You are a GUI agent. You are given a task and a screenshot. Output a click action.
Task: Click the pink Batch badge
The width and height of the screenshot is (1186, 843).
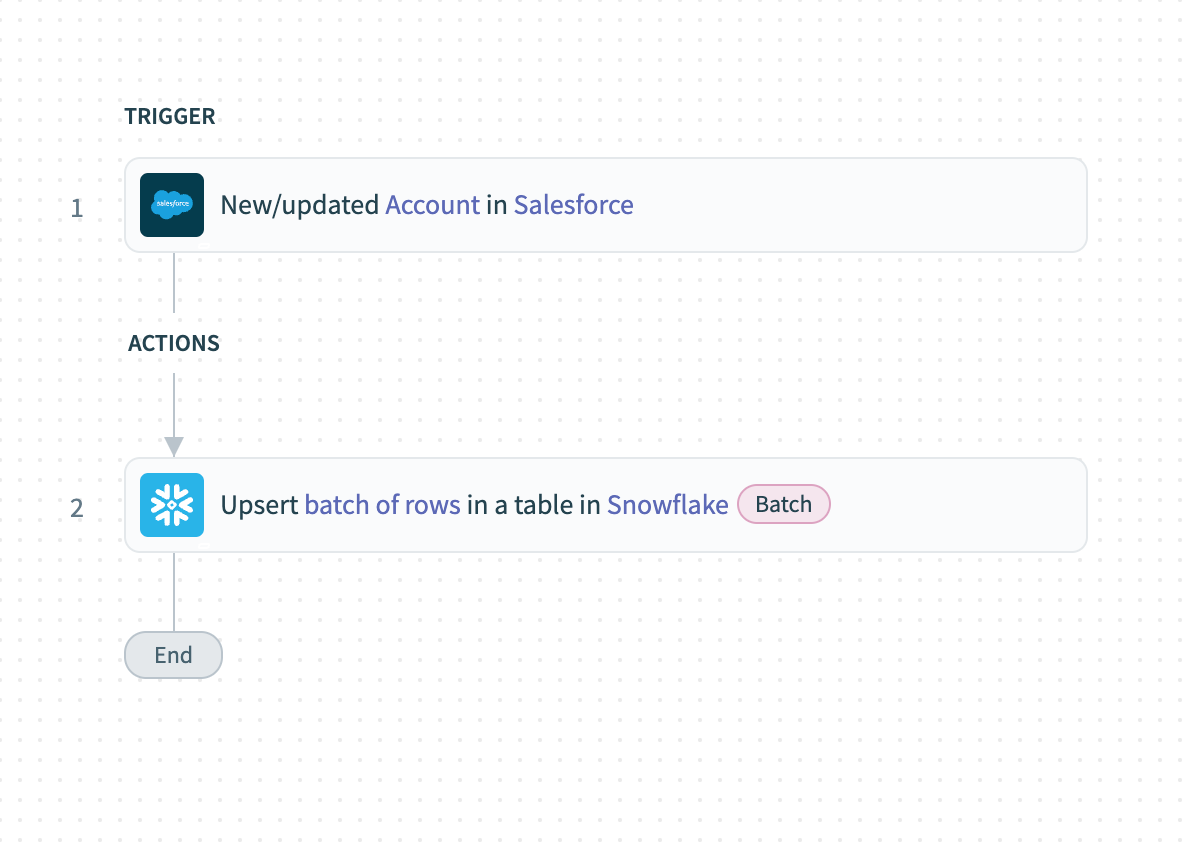[x=783, y=505]
